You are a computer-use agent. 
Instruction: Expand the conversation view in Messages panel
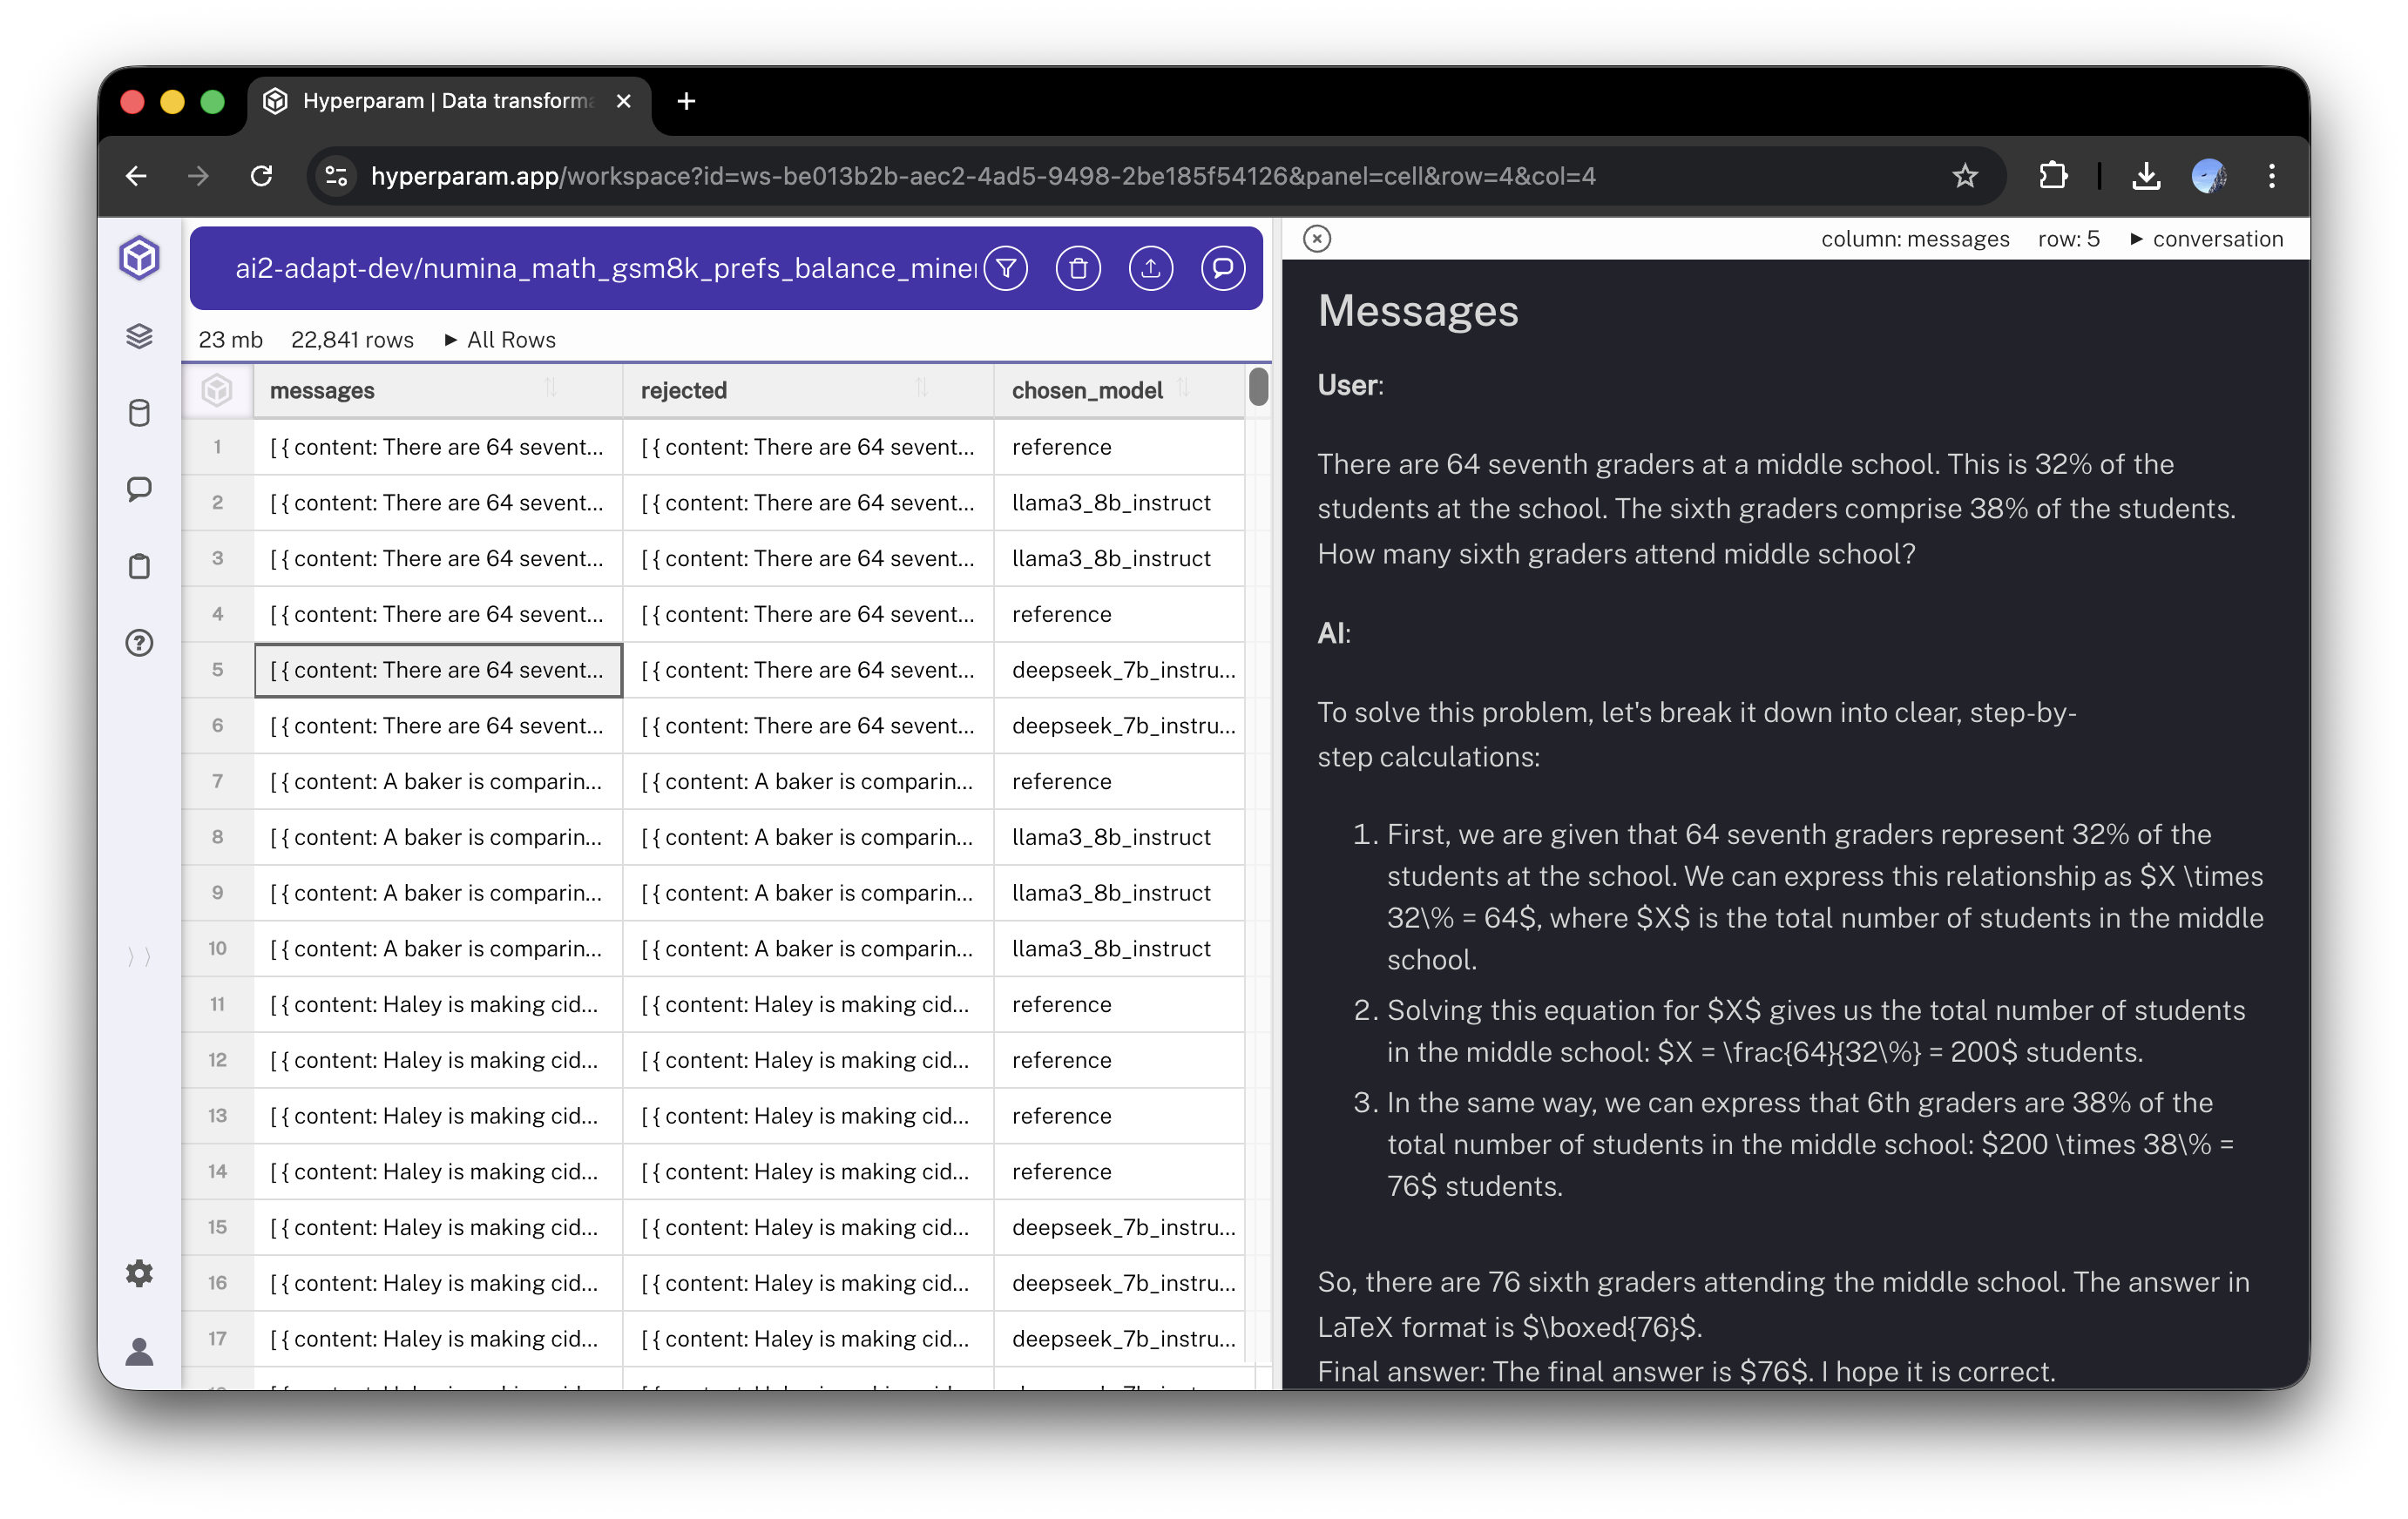(2206, 238)
